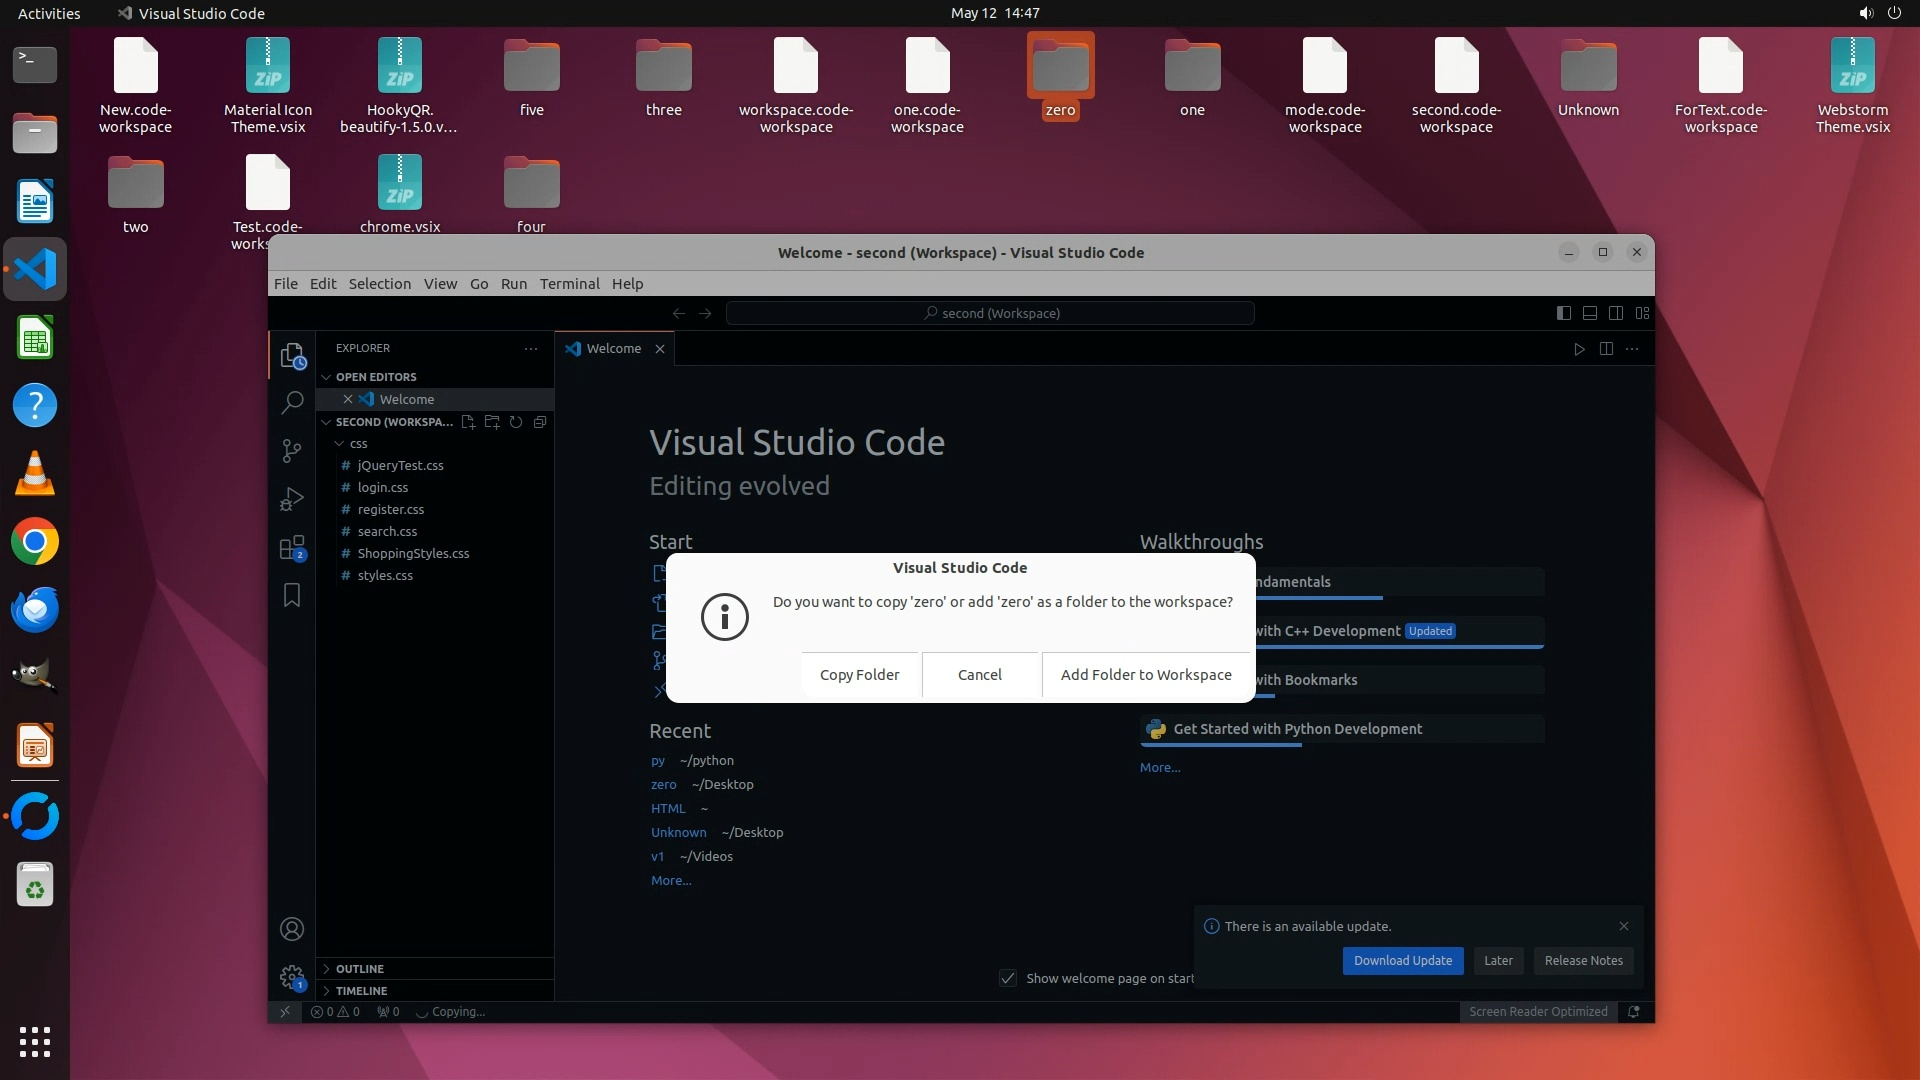Open Source Control view icon
This screenshot has width=1920, height=1080.
[x=292, y=451]
